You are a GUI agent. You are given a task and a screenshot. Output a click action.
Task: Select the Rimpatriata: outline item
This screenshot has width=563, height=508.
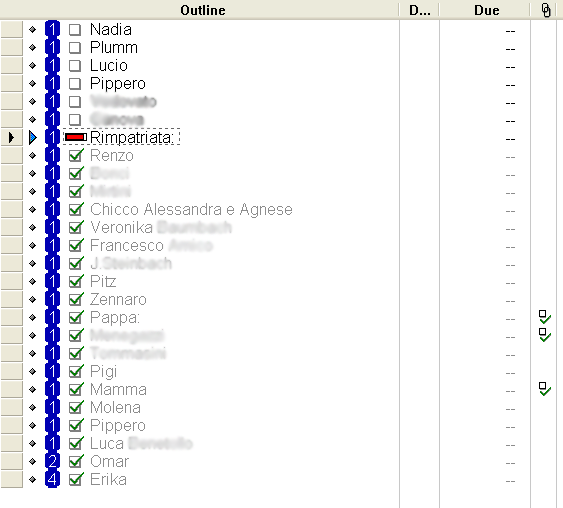point(132,137)
